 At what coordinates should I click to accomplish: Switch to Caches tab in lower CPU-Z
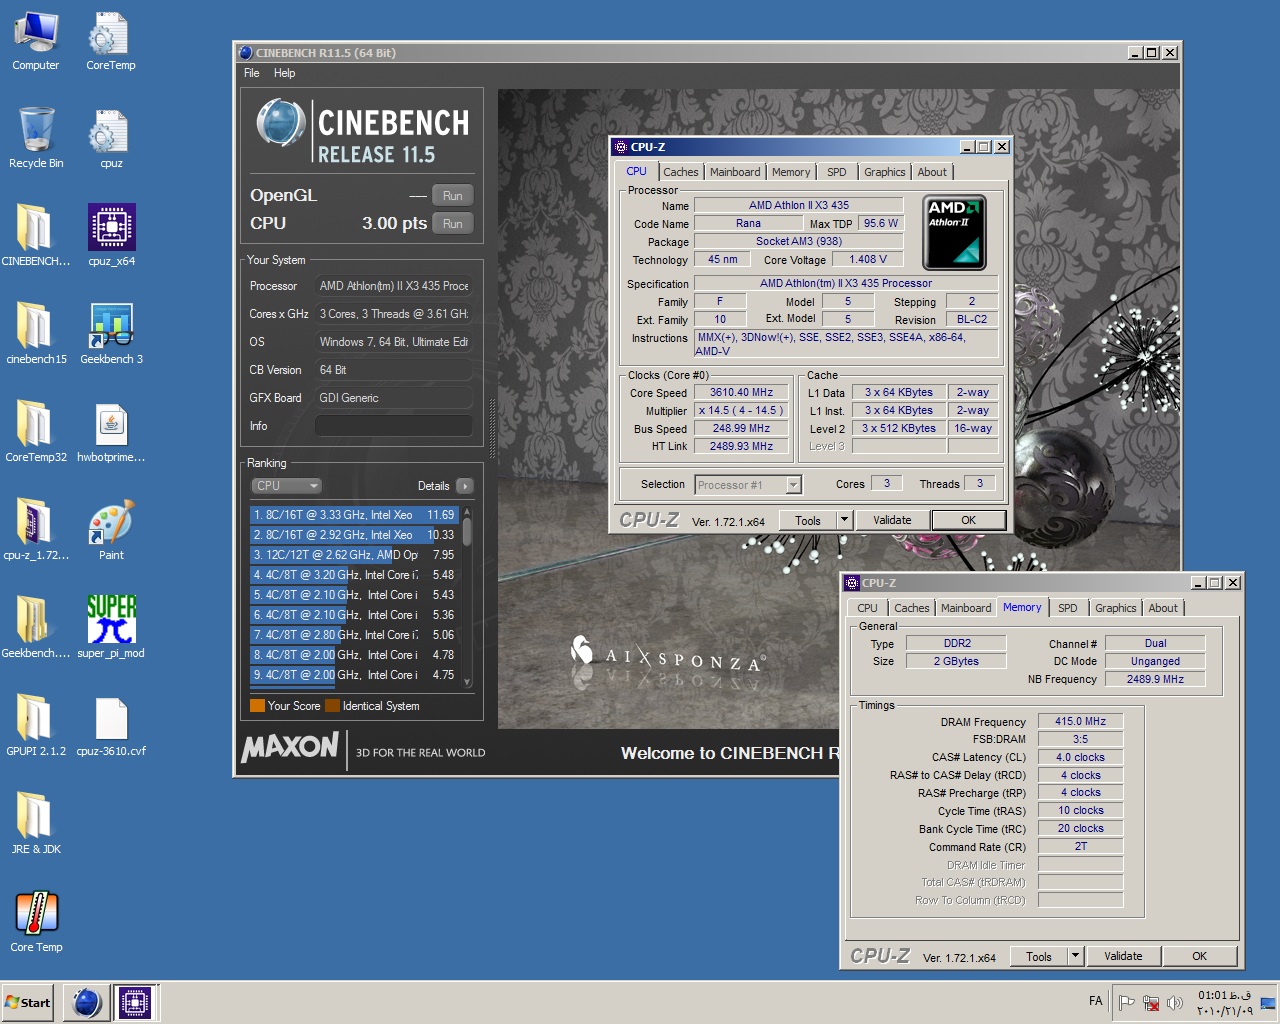coord(912,608)
